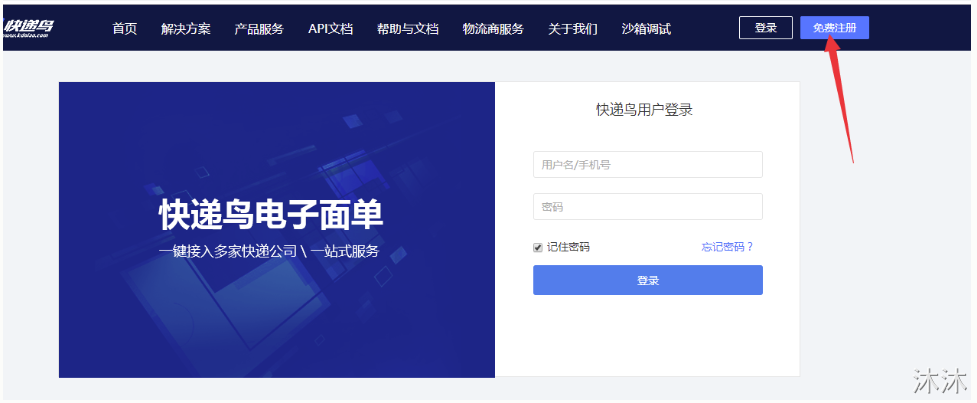The image size is (977, 403).
Task: Click the 快递鸟电子面单 banner title
Action: click(271, 216)
